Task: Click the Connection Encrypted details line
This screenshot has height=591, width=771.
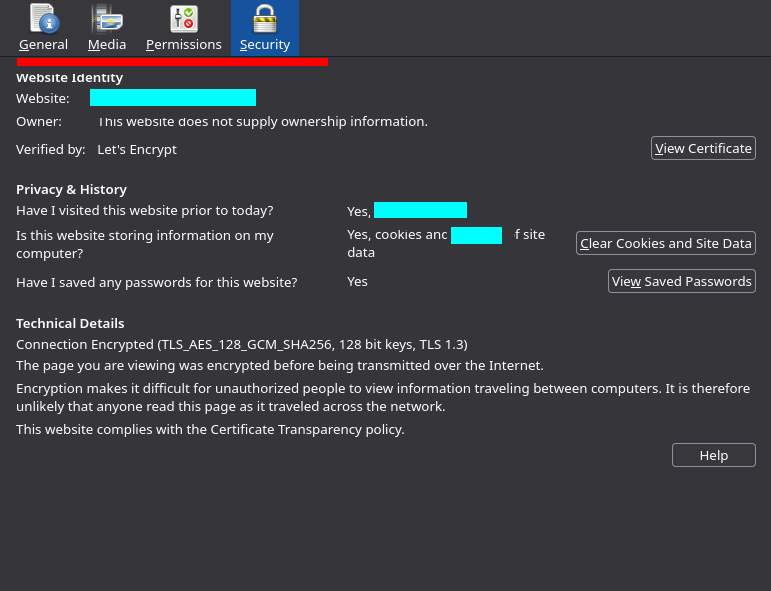Action: [241, 344]
